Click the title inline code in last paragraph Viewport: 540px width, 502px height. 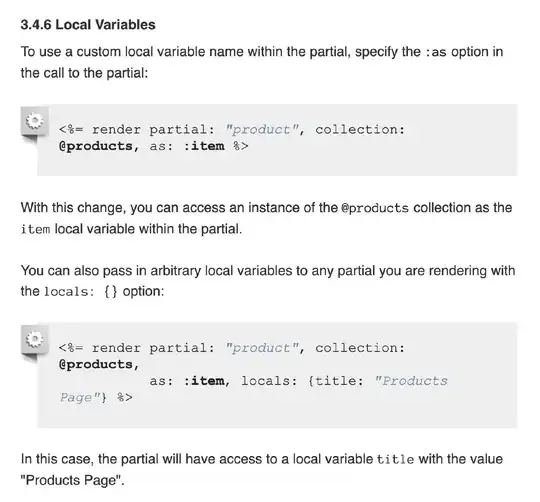click(395, 460)
